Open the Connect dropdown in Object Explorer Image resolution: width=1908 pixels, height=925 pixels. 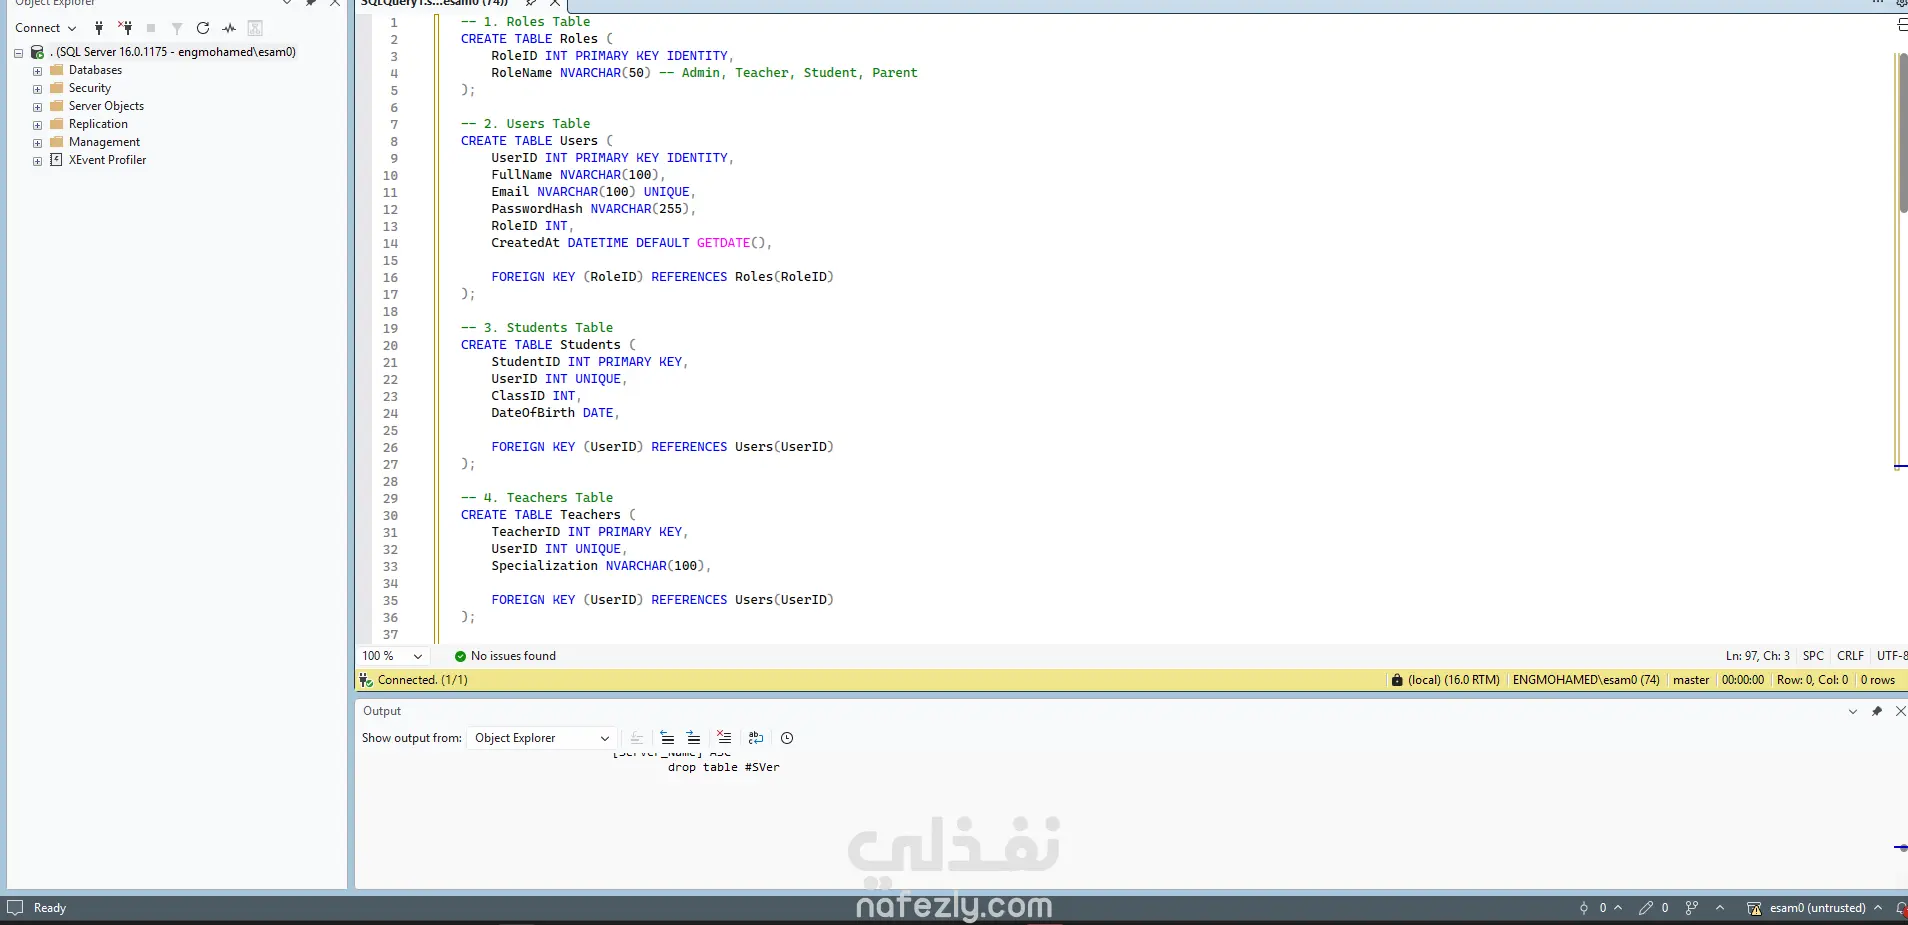pos(45,28)
